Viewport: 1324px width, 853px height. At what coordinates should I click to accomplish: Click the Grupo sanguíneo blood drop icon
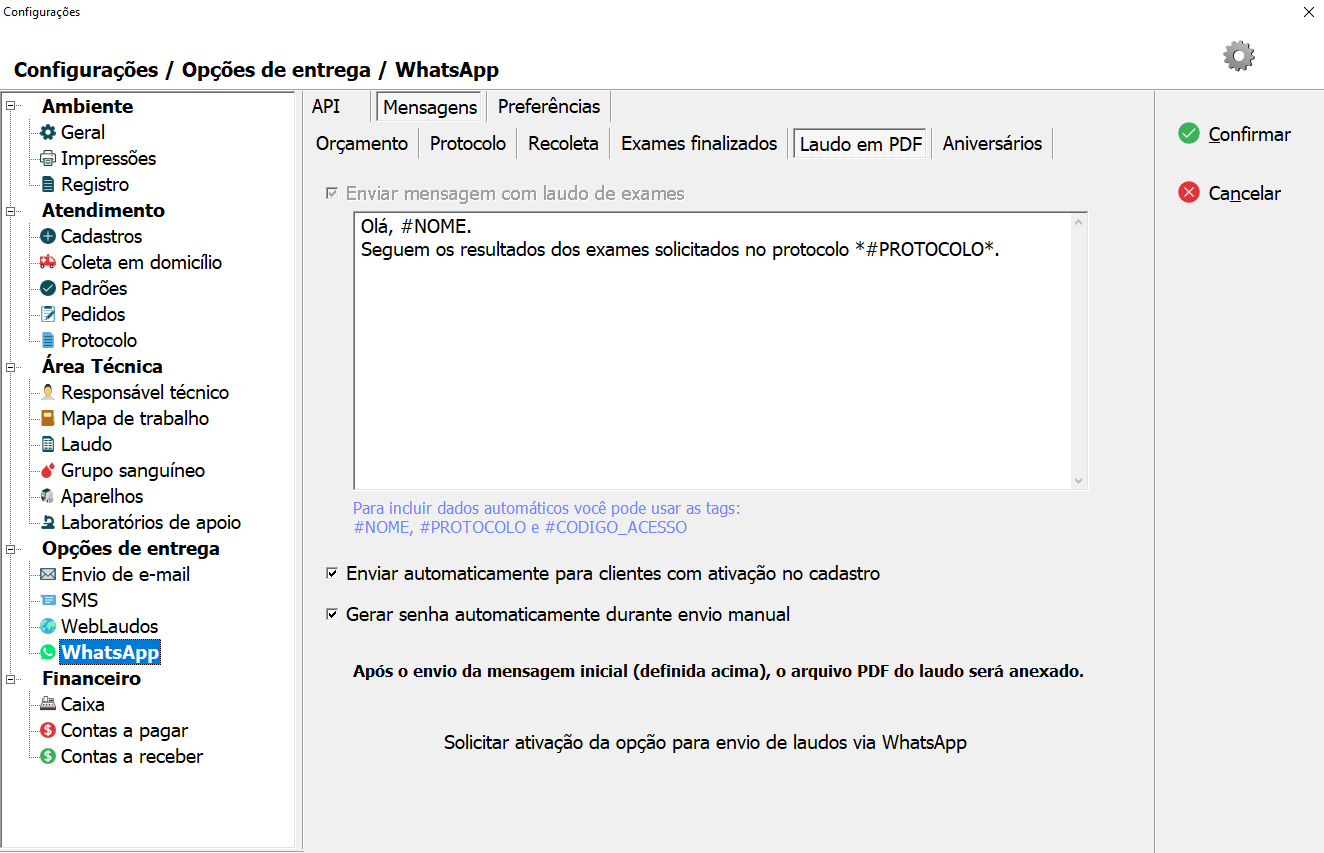[48, 470]
